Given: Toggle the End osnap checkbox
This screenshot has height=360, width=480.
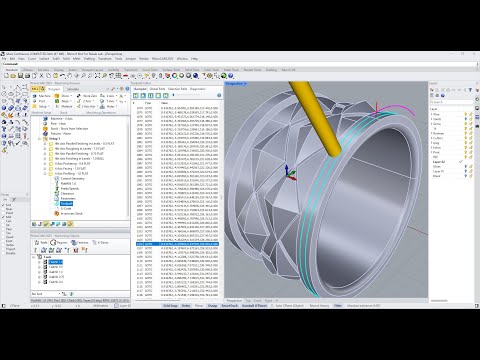Looking at the screenshot, I should pos(3,205).
